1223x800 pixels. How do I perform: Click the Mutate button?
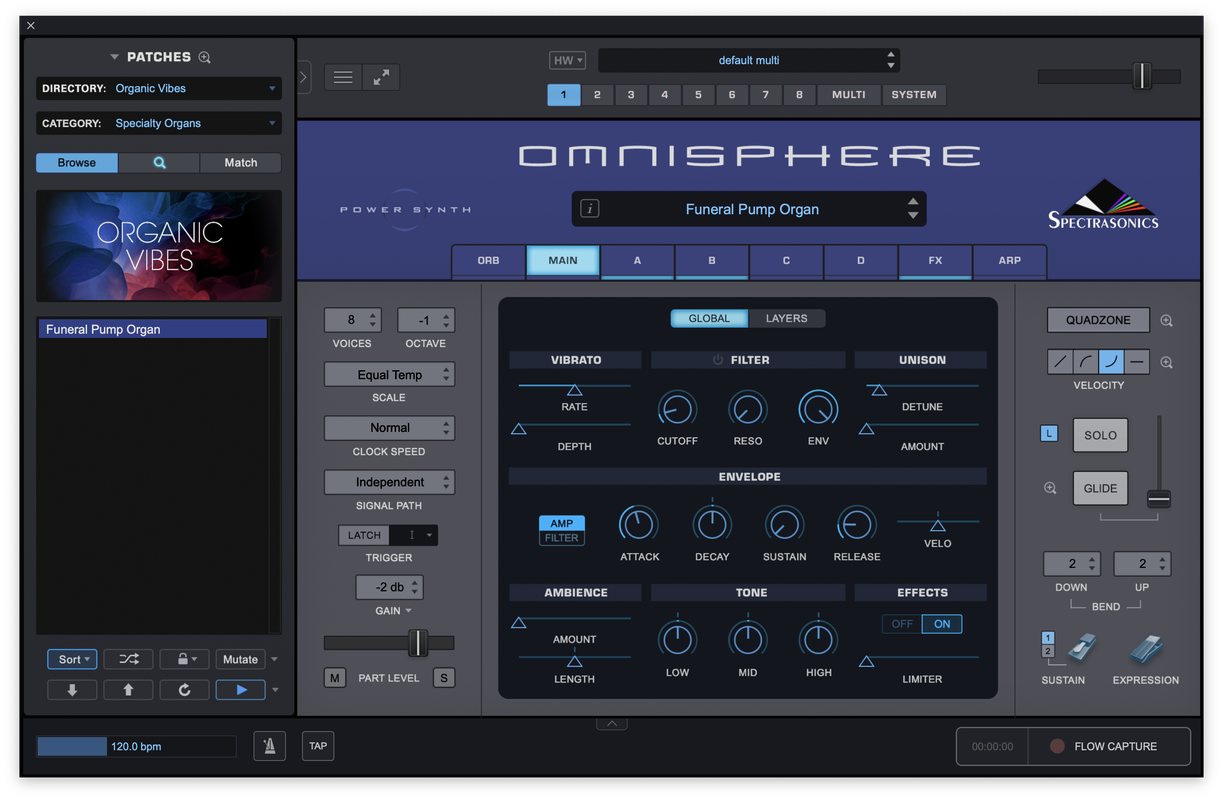[240, 659]
